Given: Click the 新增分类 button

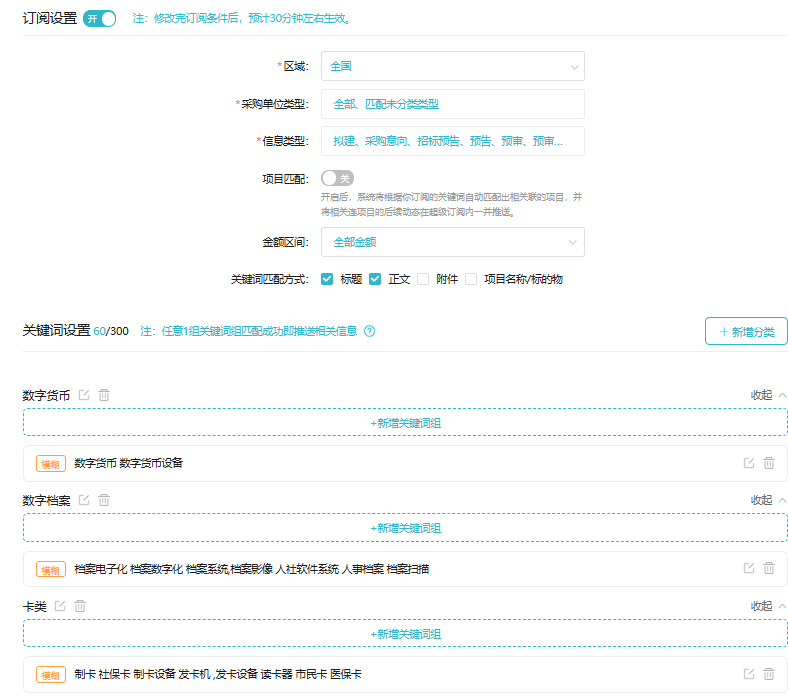Looking at the screenshot, I should pos(746,331).
